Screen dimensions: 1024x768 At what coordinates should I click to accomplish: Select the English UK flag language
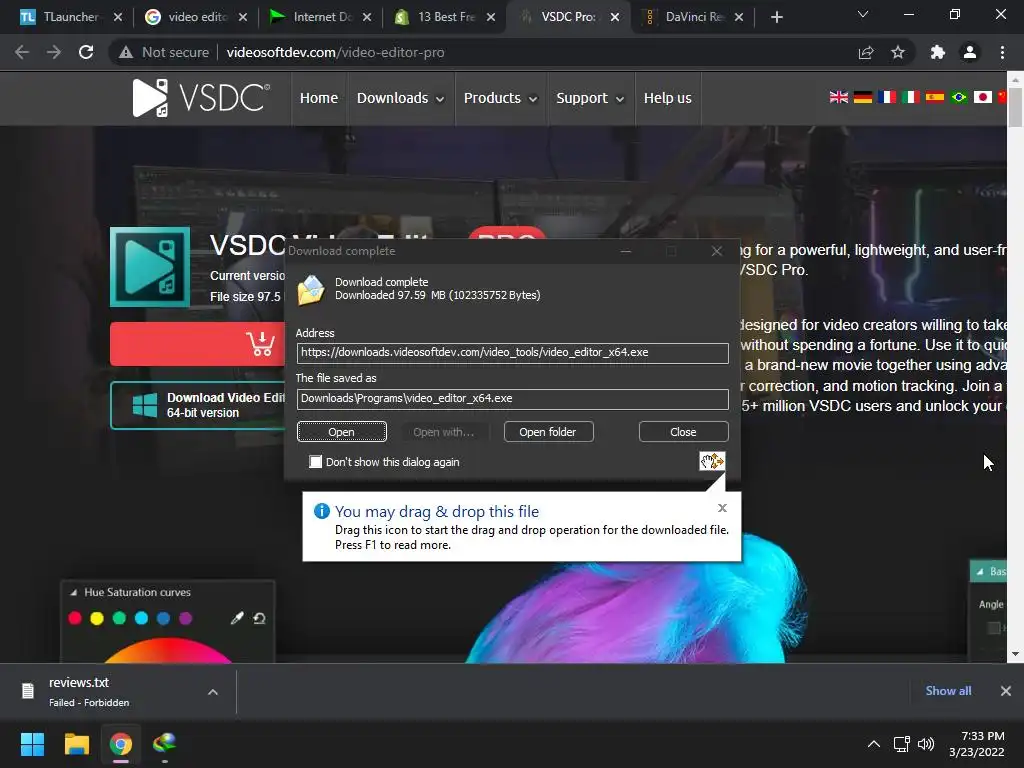839,97
